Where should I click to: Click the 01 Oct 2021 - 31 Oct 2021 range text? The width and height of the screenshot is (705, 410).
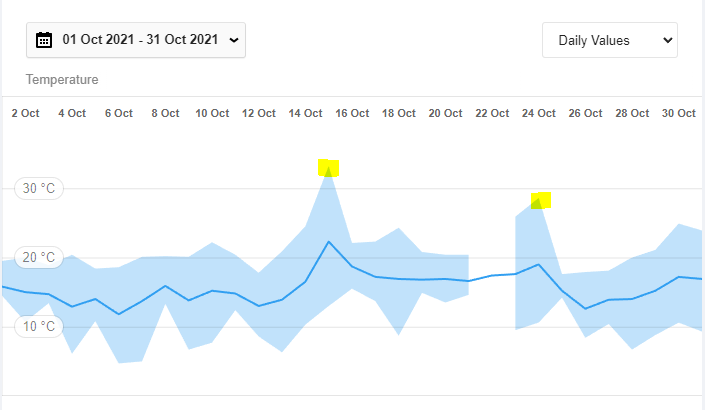point(140,40)
